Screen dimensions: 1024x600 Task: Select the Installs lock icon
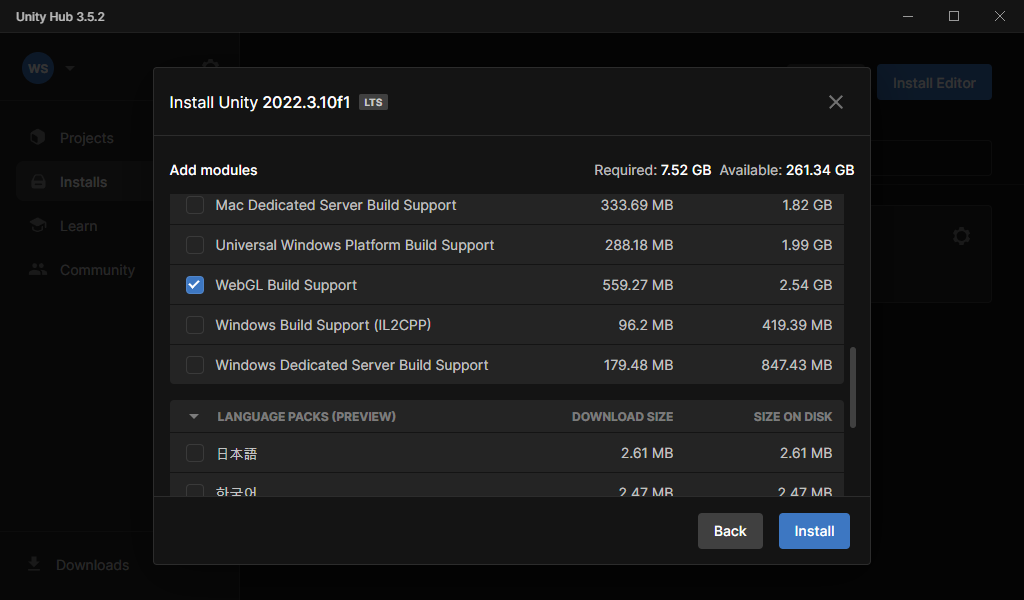[x=38, y=182]
